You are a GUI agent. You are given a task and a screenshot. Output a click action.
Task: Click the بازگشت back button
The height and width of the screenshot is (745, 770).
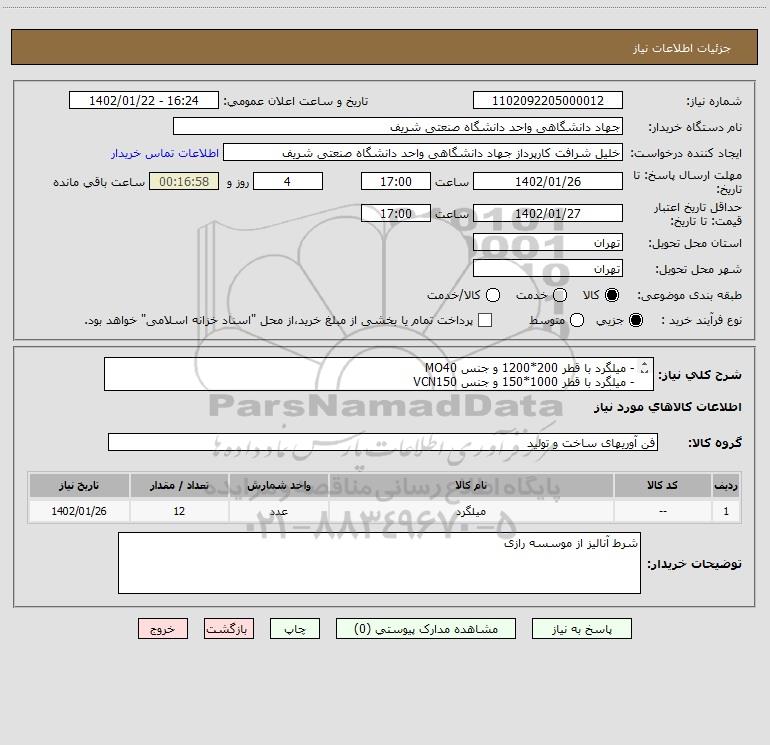pos(229,629)
